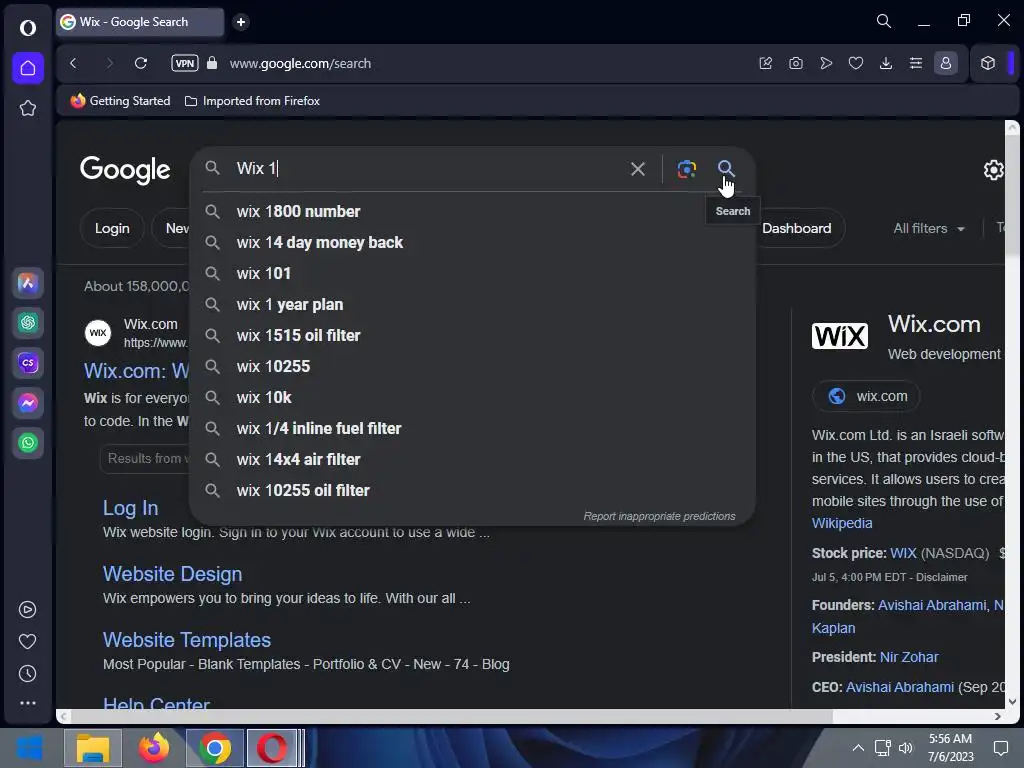Open ChatGPT sidebar icon

tap(27, 323)
